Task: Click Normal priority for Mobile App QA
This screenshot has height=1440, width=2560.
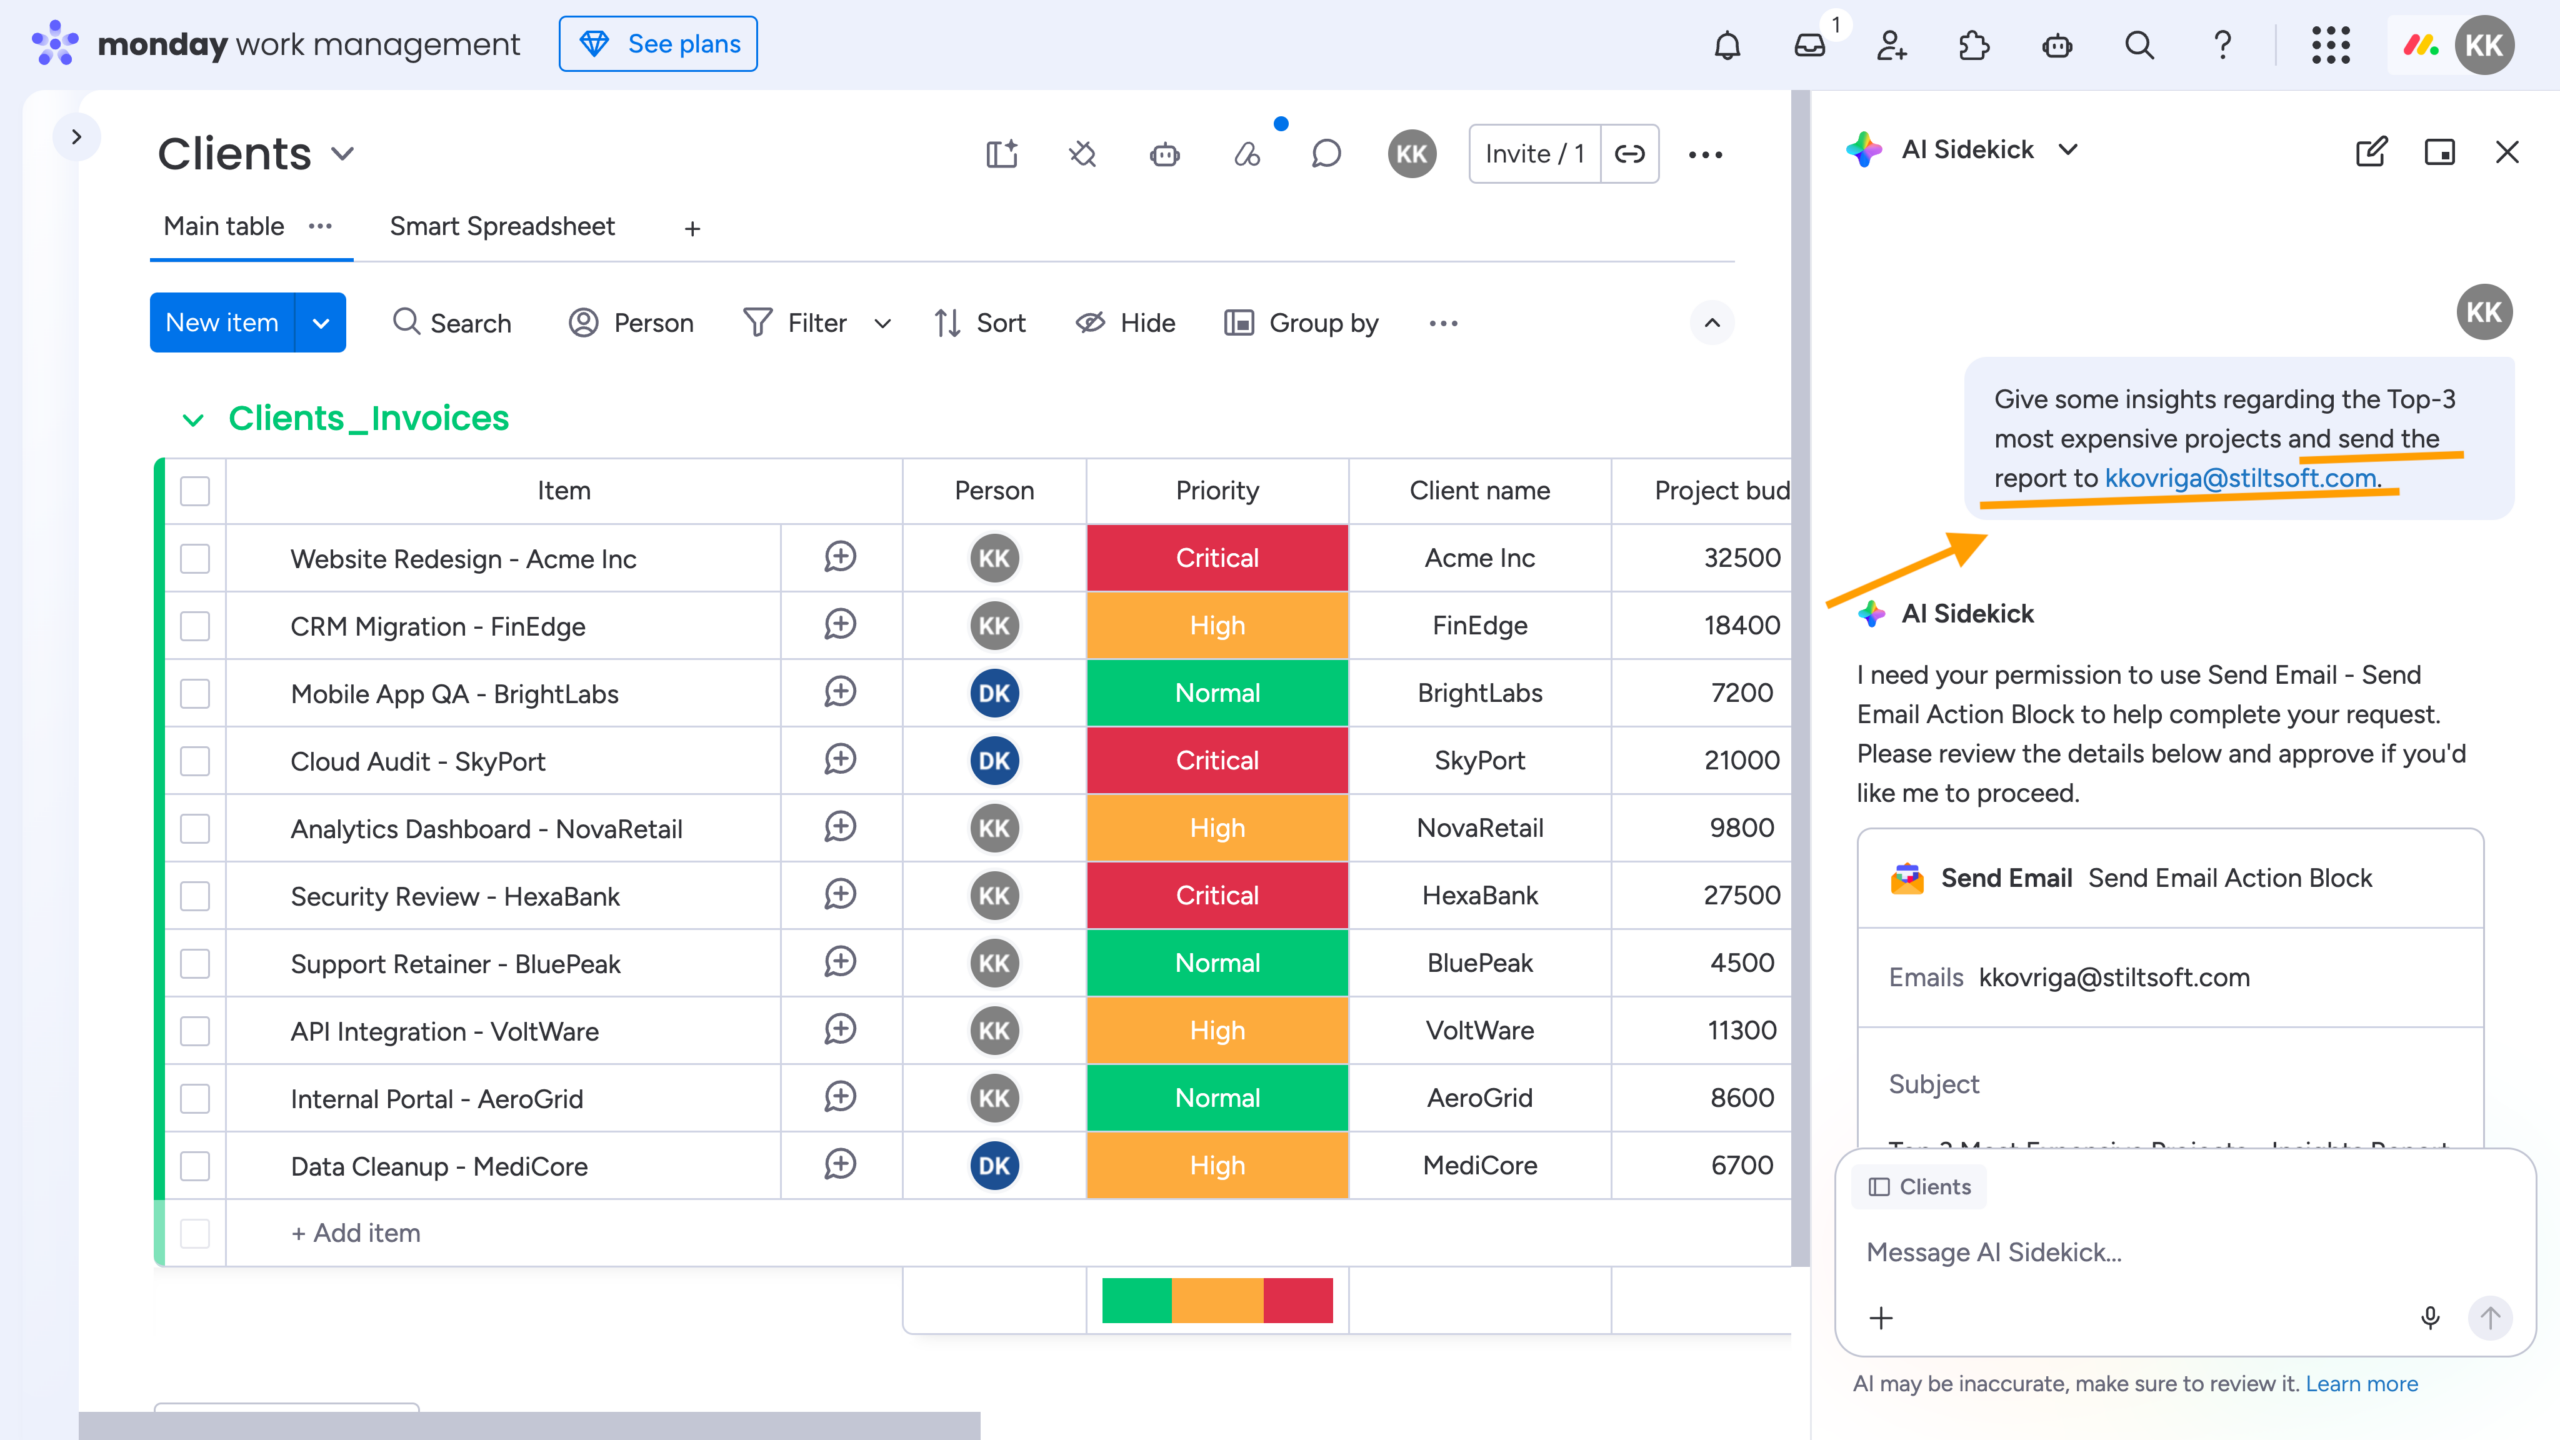Action: 1217,693
